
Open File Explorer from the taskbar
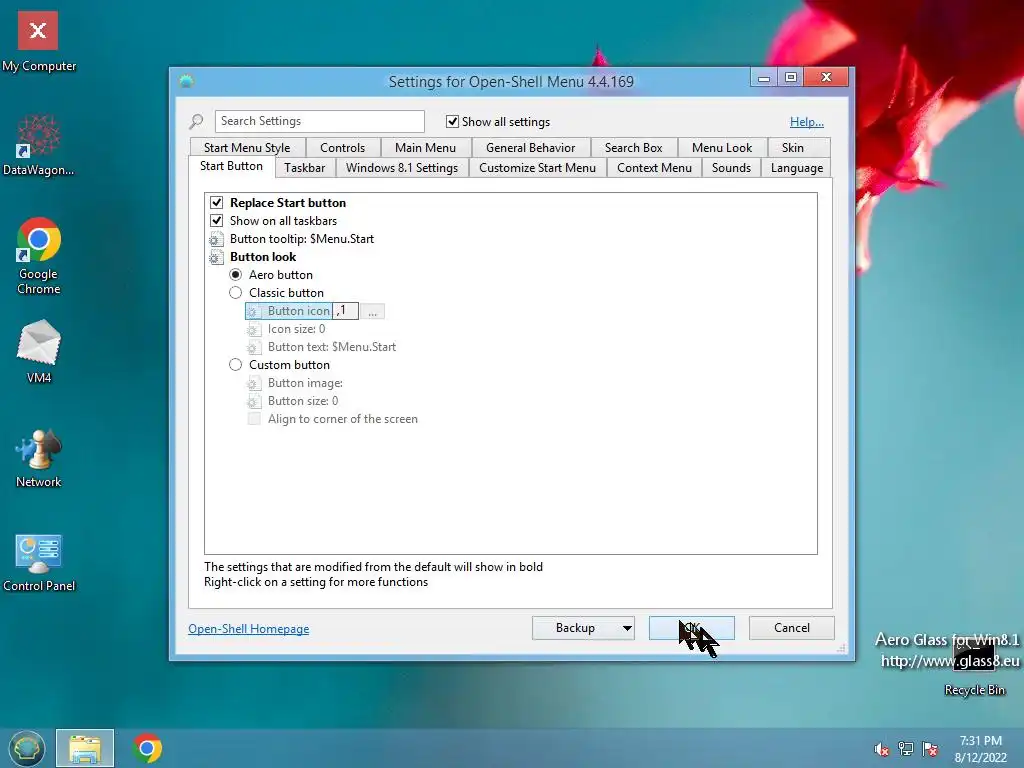point(85,748)
